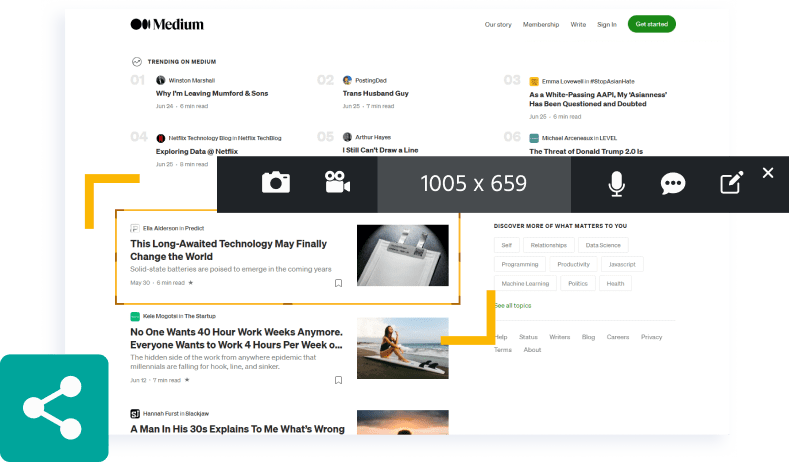This screenshot has height=462, width=789.
Task: Select the Data Science topic tag
Action: (603, 245)
